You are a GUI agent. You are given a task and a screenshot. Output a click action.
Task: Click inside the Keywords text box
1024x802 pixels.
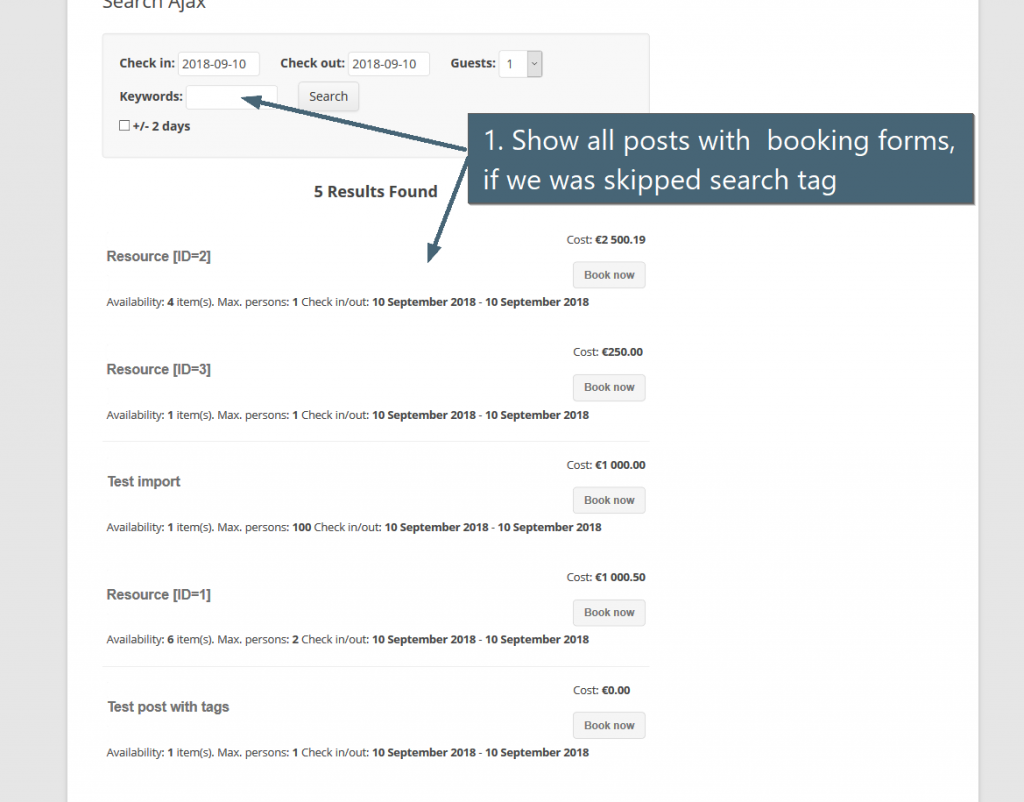(x=231, y=96)
